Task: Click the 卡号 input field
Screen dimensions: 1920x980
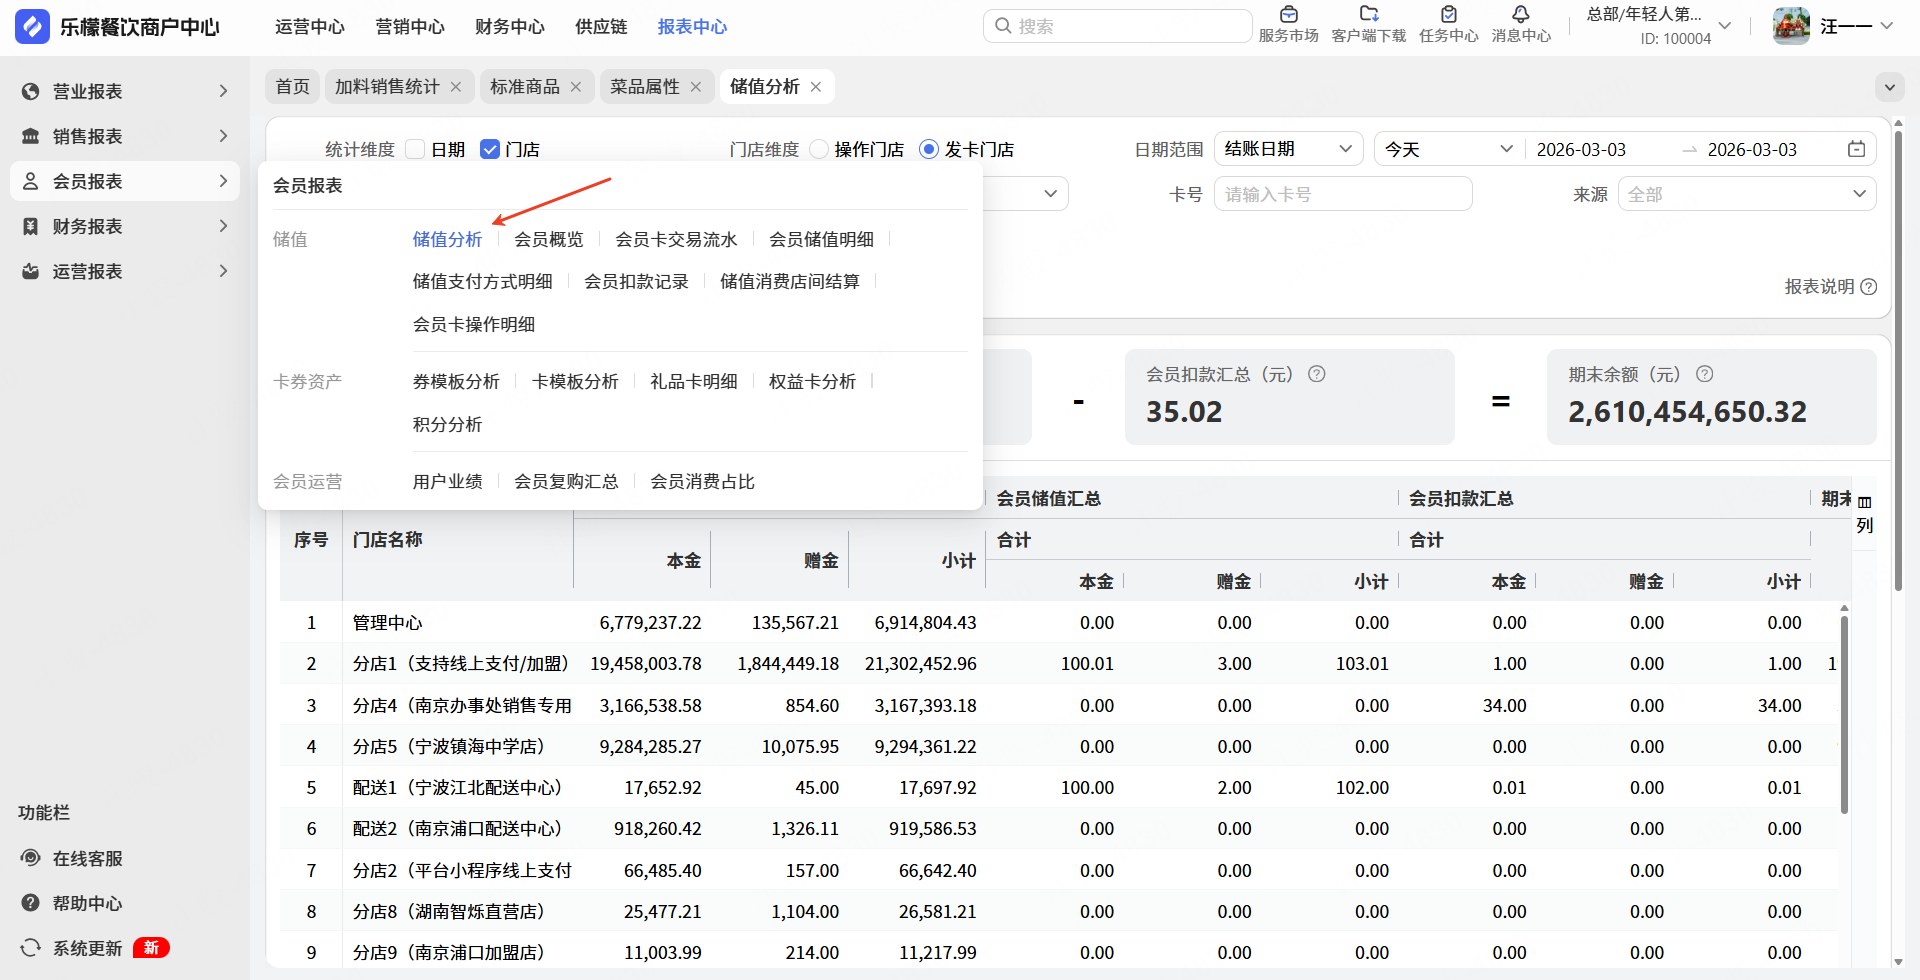Action: point(1342,194)
